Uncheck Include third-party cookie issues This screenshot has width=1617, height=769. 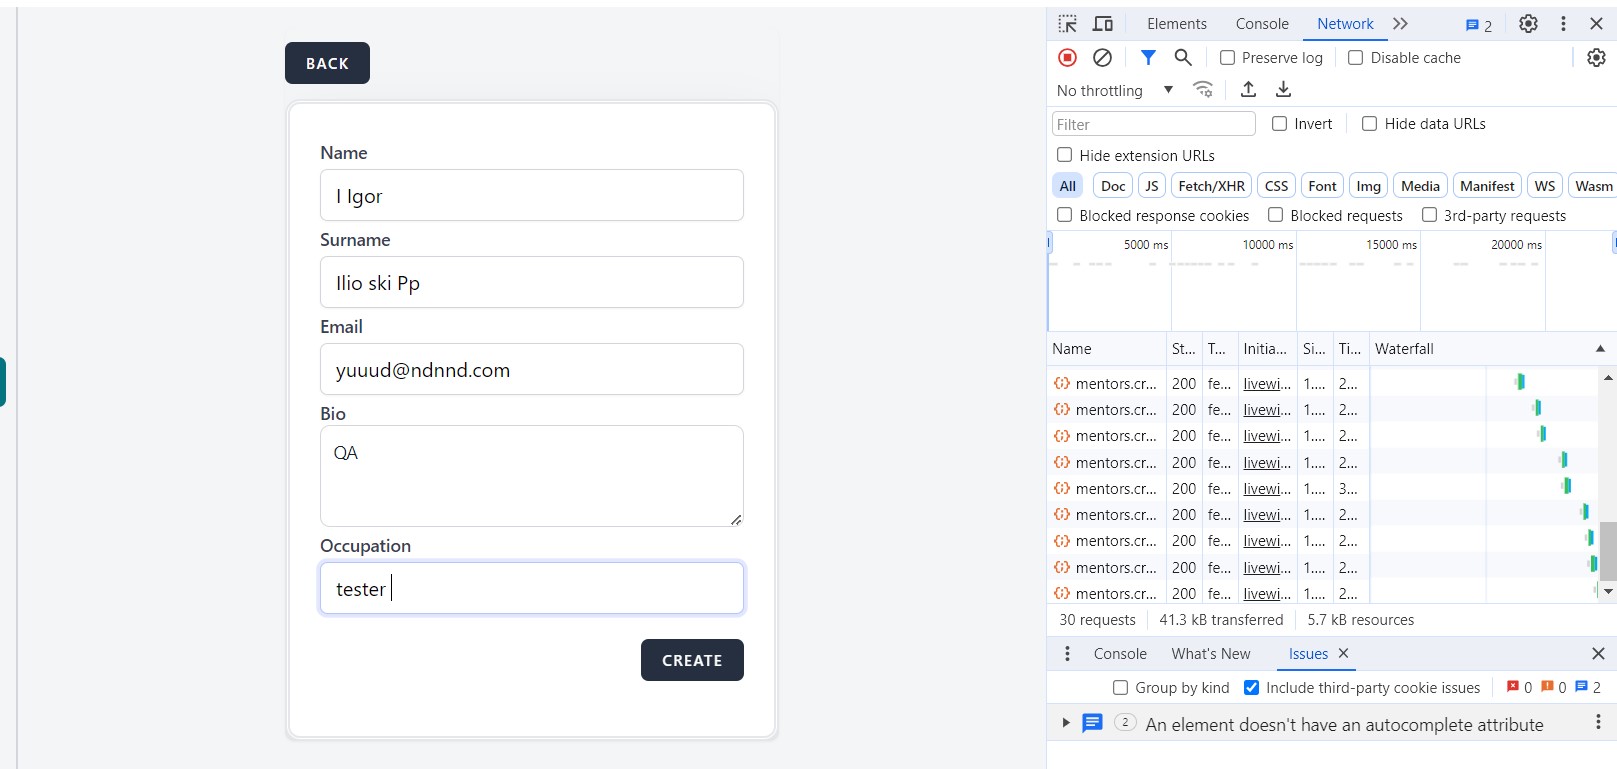[1251, 688]
